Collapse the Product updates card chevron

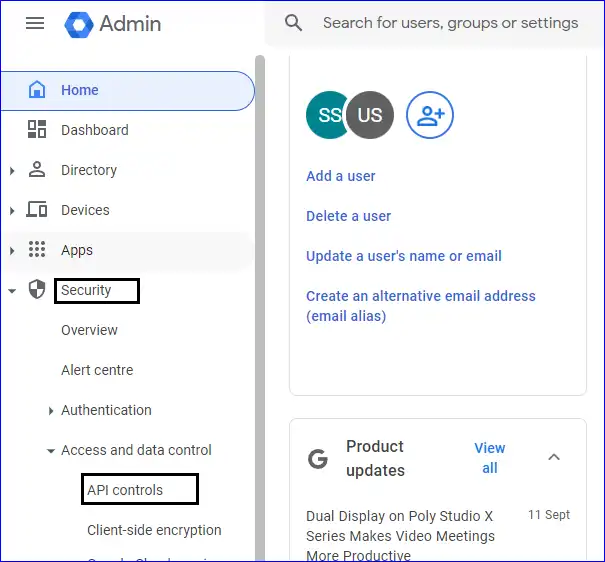554,457
